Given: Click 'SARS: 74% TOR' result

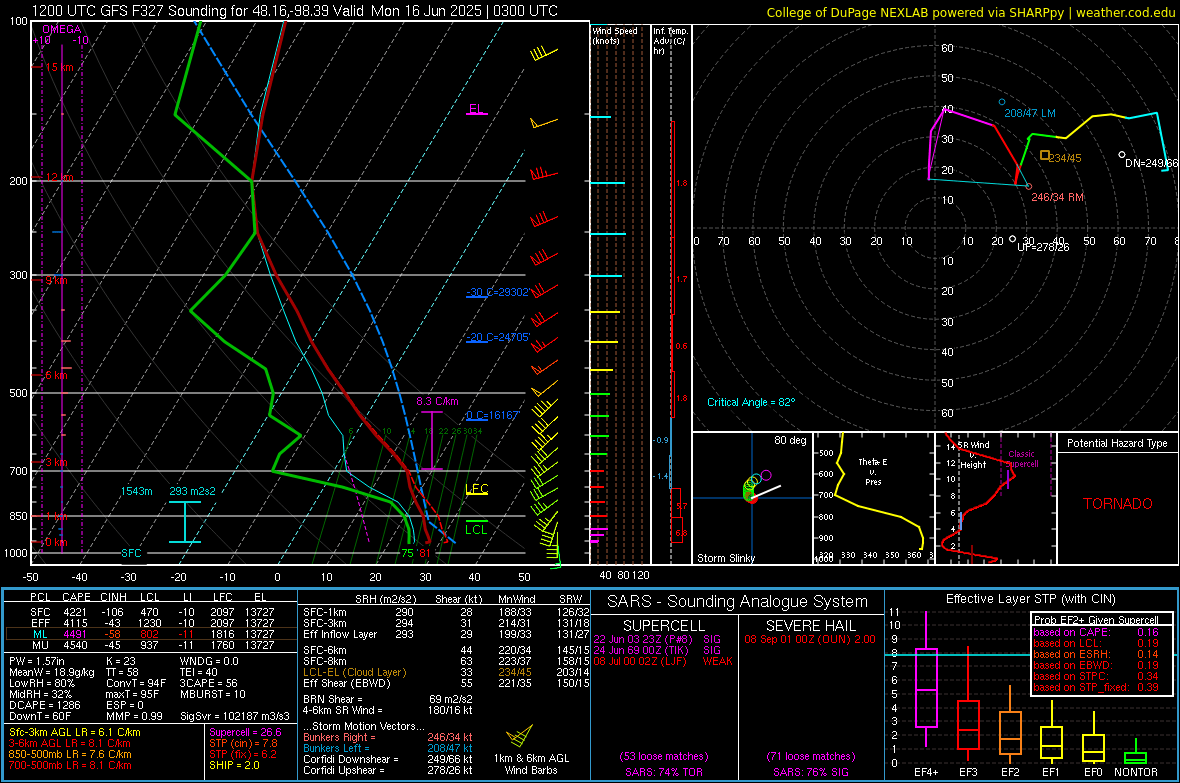Looking at the screenshot, I should click(664, 772).
